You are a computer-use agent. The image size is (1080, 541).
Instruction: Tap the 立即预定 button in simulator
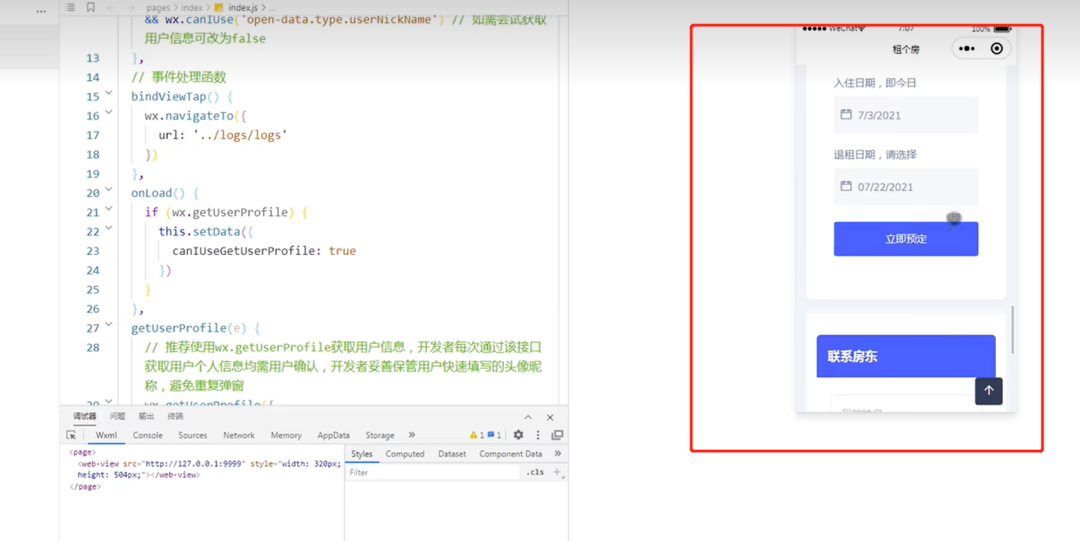click(x=906, y=238)
